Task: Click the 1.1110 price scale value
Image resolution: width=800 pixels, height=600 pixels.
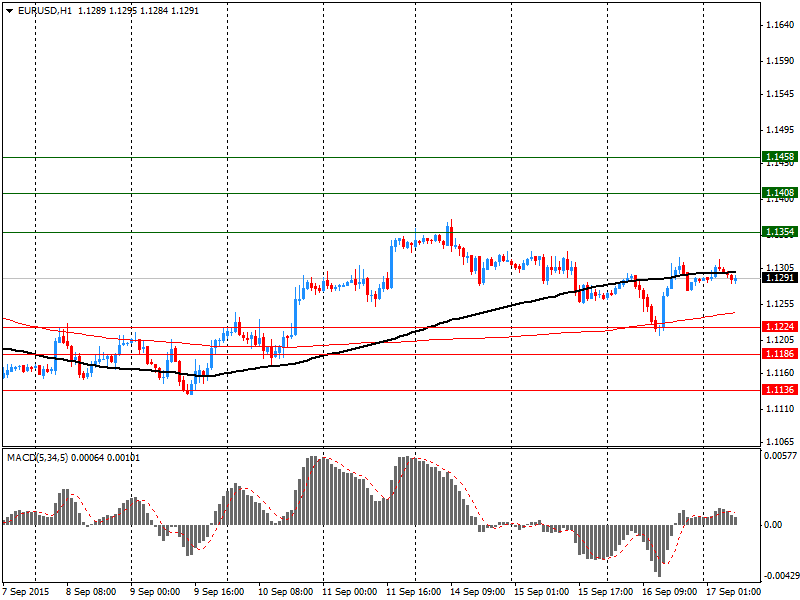Action: click(781, 409)
